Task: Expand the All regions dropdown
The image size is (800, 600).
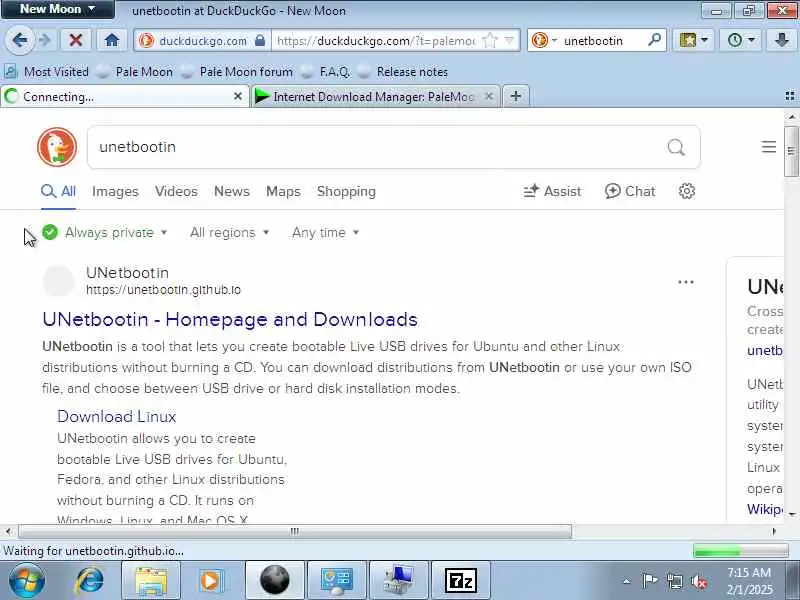Action: coord(230,233)
